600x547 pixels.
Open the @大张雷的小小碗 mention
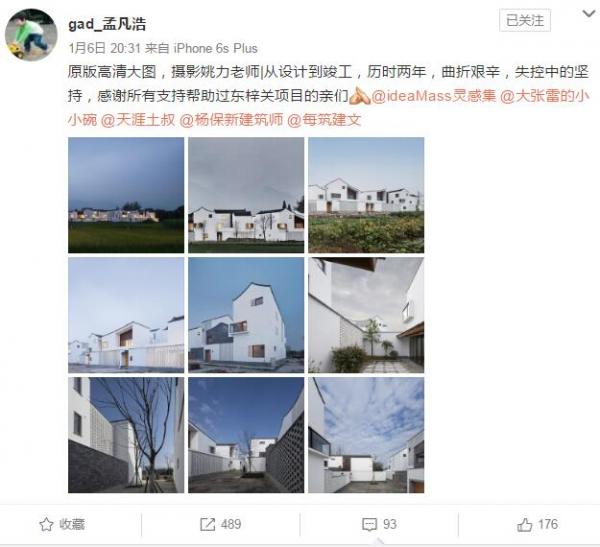pyautogui.click(x=544, y=96)
